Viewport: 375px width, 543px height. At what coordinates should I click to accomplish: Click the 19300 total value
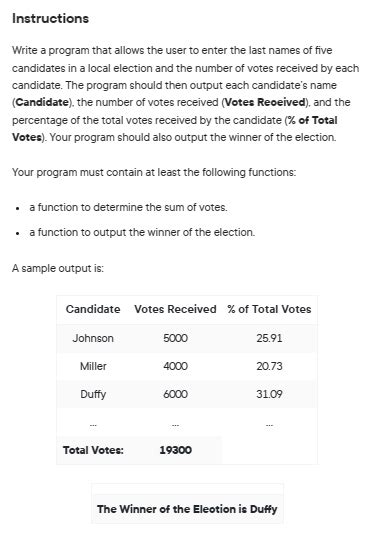pyautogui.click(x=176, y=450)
